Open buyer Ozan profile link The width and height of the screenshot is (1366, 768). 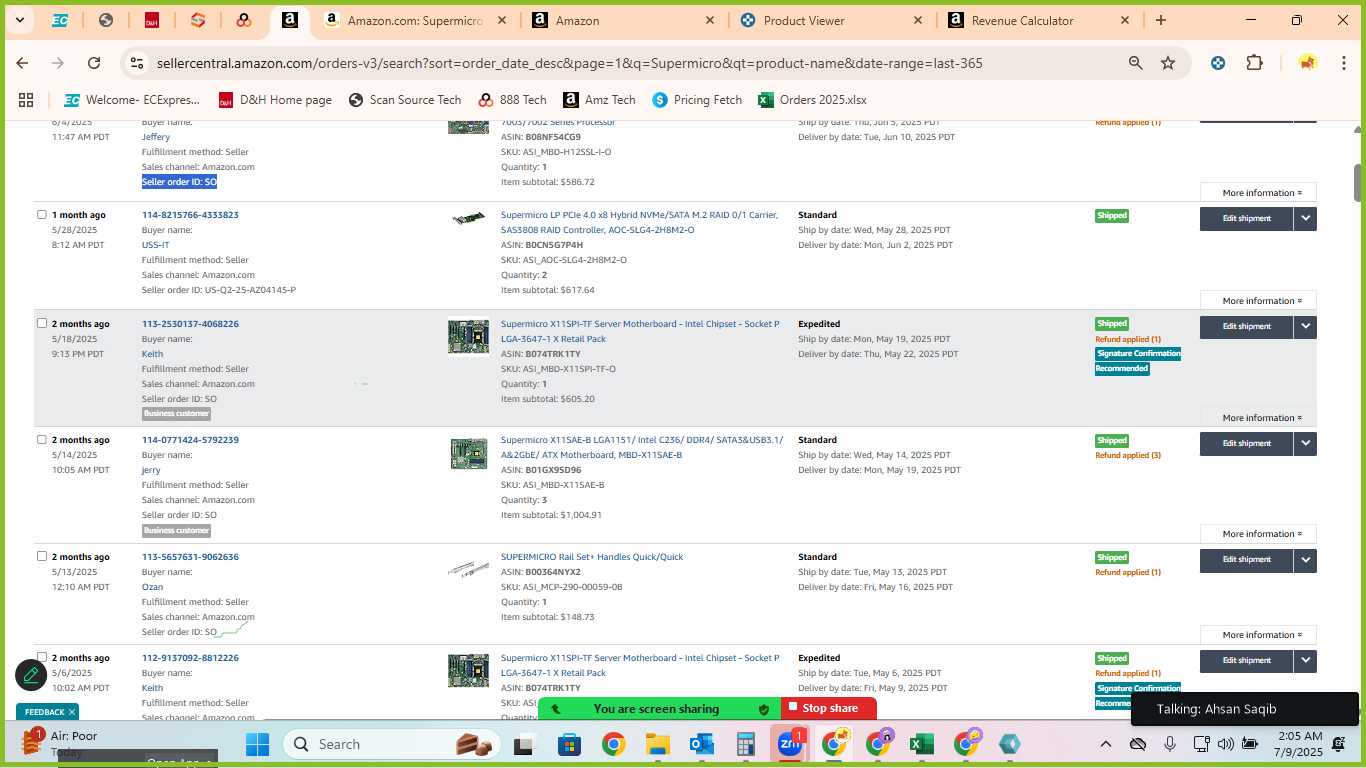point(152,587)
